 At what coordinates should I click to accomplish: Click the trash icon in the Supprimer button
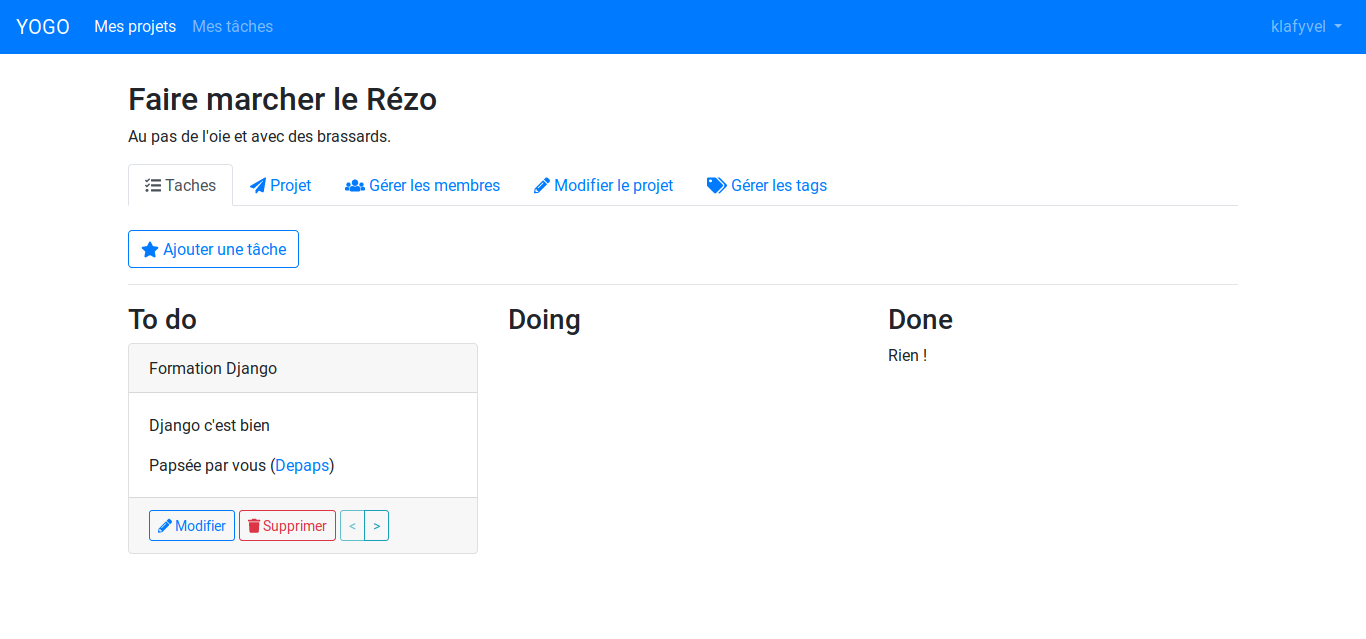[254, 526]
